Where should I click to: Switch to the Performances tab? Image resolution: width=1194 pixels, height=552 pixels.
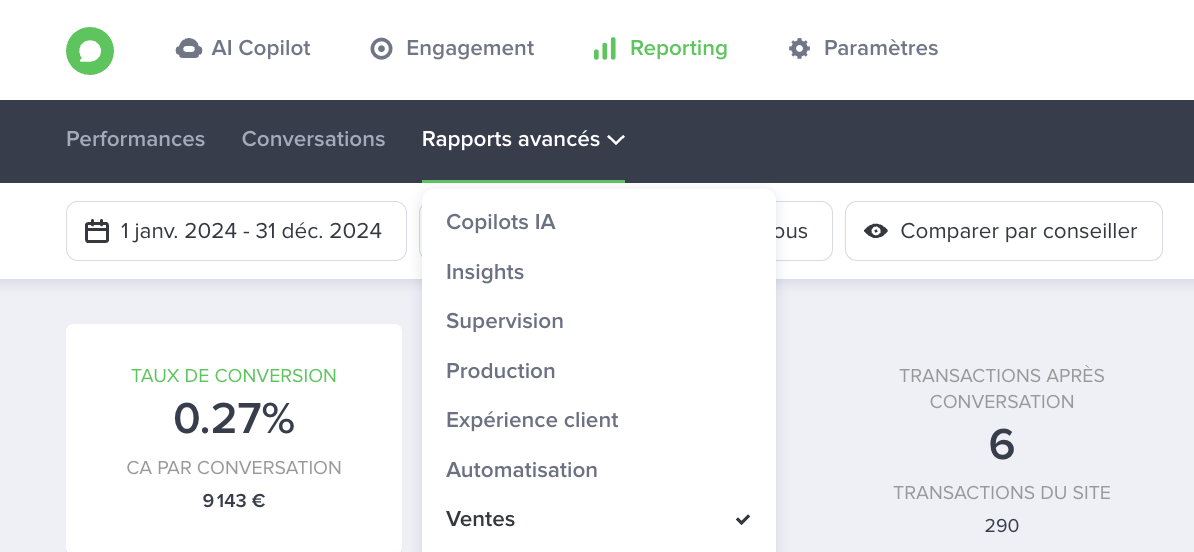[136, 139]
